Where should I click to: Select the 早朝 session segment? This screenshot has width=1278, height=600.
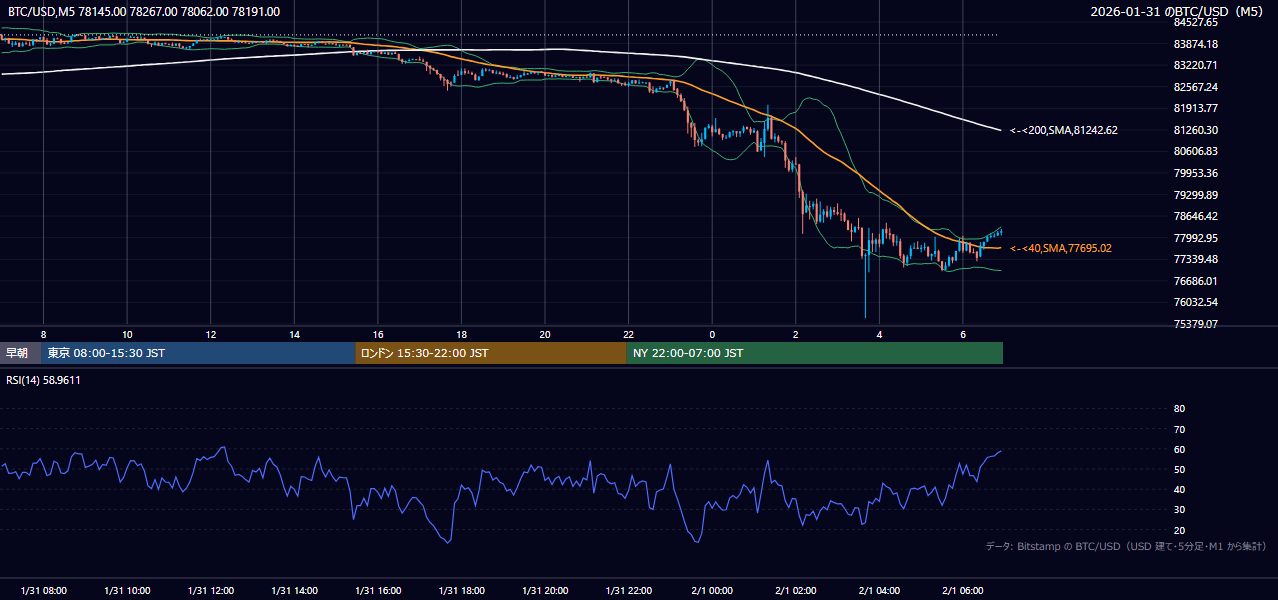click(x=21, y=353)
